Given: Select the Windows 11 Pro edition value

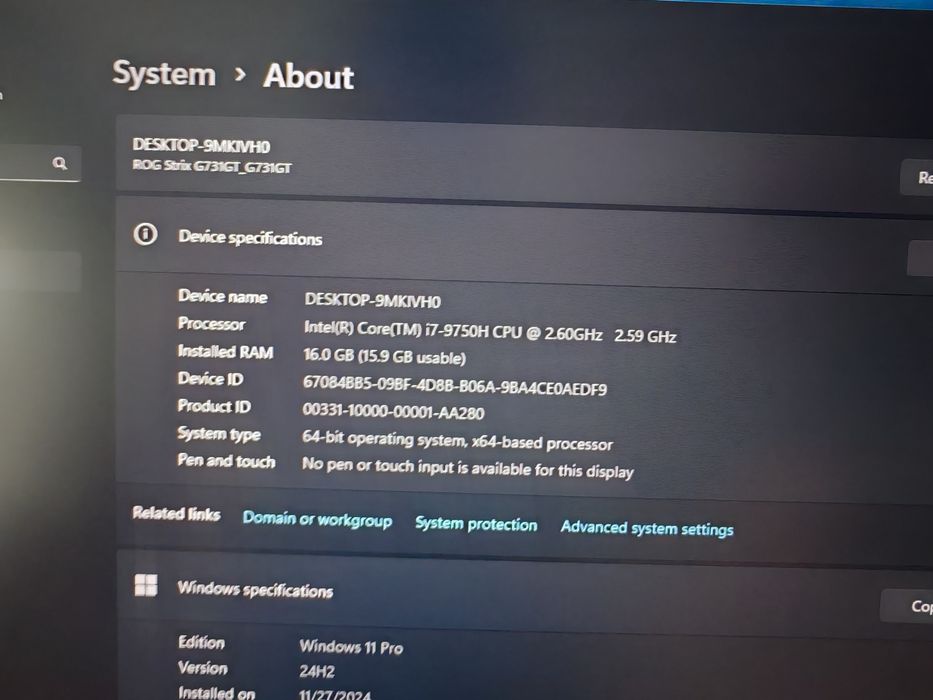Looking at the screenshot, I should click(351, 646).
